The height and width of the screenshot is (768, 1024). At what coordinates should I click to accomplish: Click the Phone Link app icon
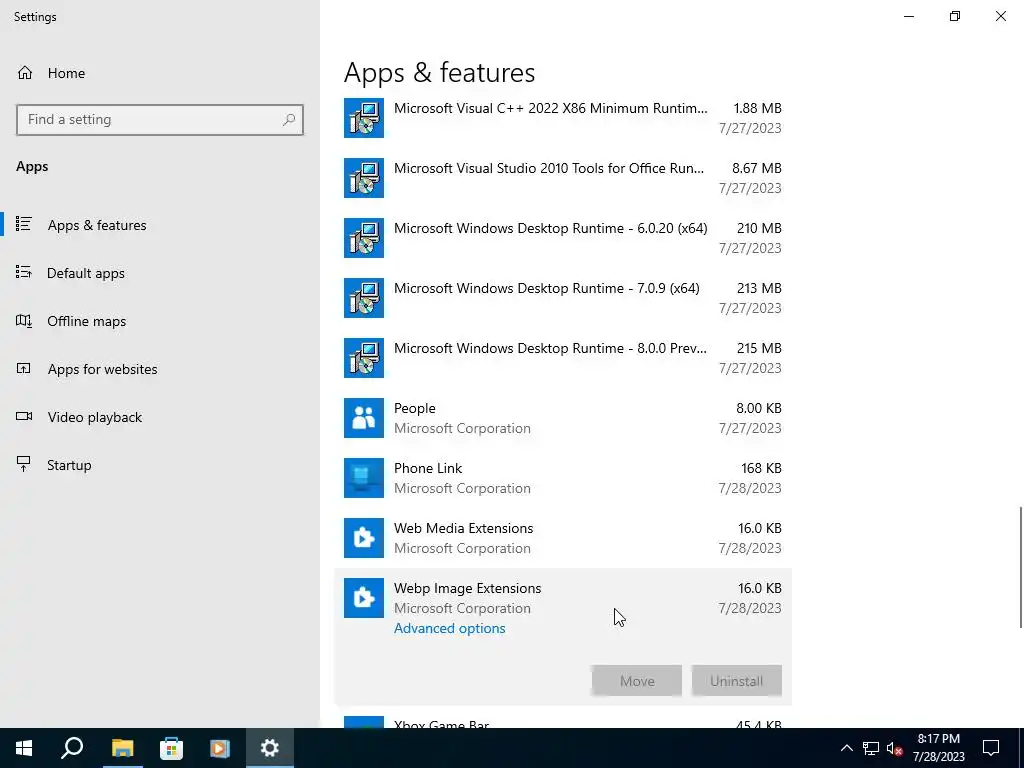tap(364, 478)
